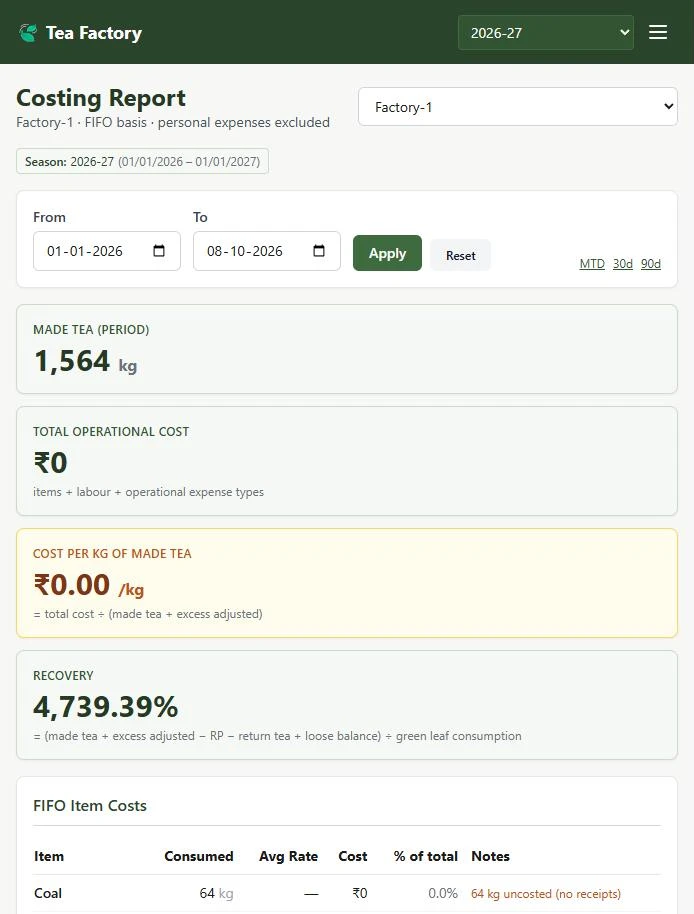694x914 pixels.
Task: Open calendar picker in To date
Action: tap(319, 251)
